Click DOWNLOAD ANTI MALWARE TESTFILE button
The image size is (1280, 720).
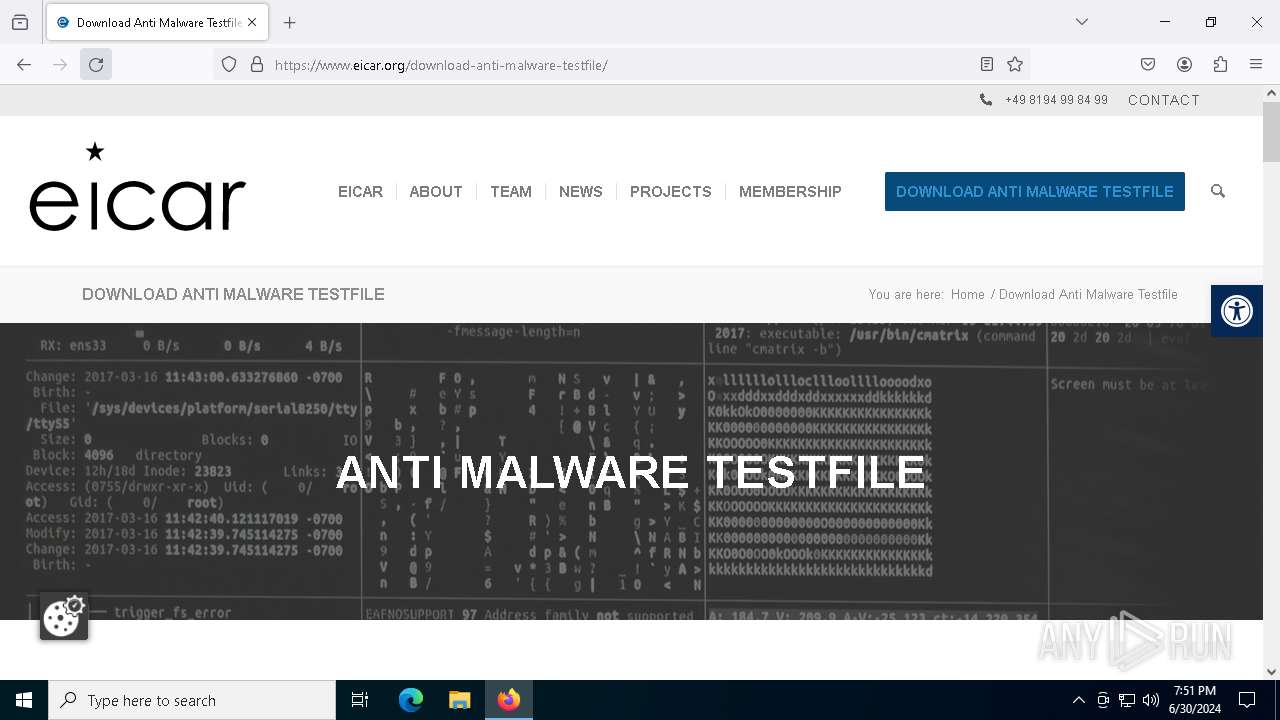1035,192
